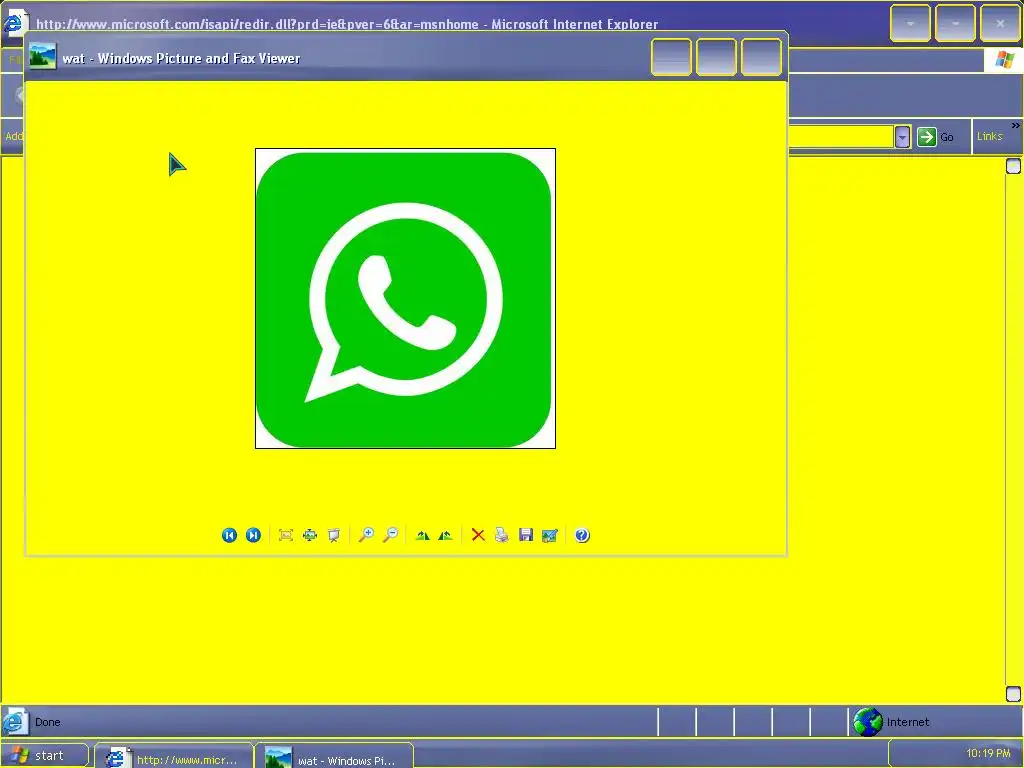The height and width of the screenshot is (768, 1024).
Task: Delete the picture with red X
Action: (x=478, y=536)
